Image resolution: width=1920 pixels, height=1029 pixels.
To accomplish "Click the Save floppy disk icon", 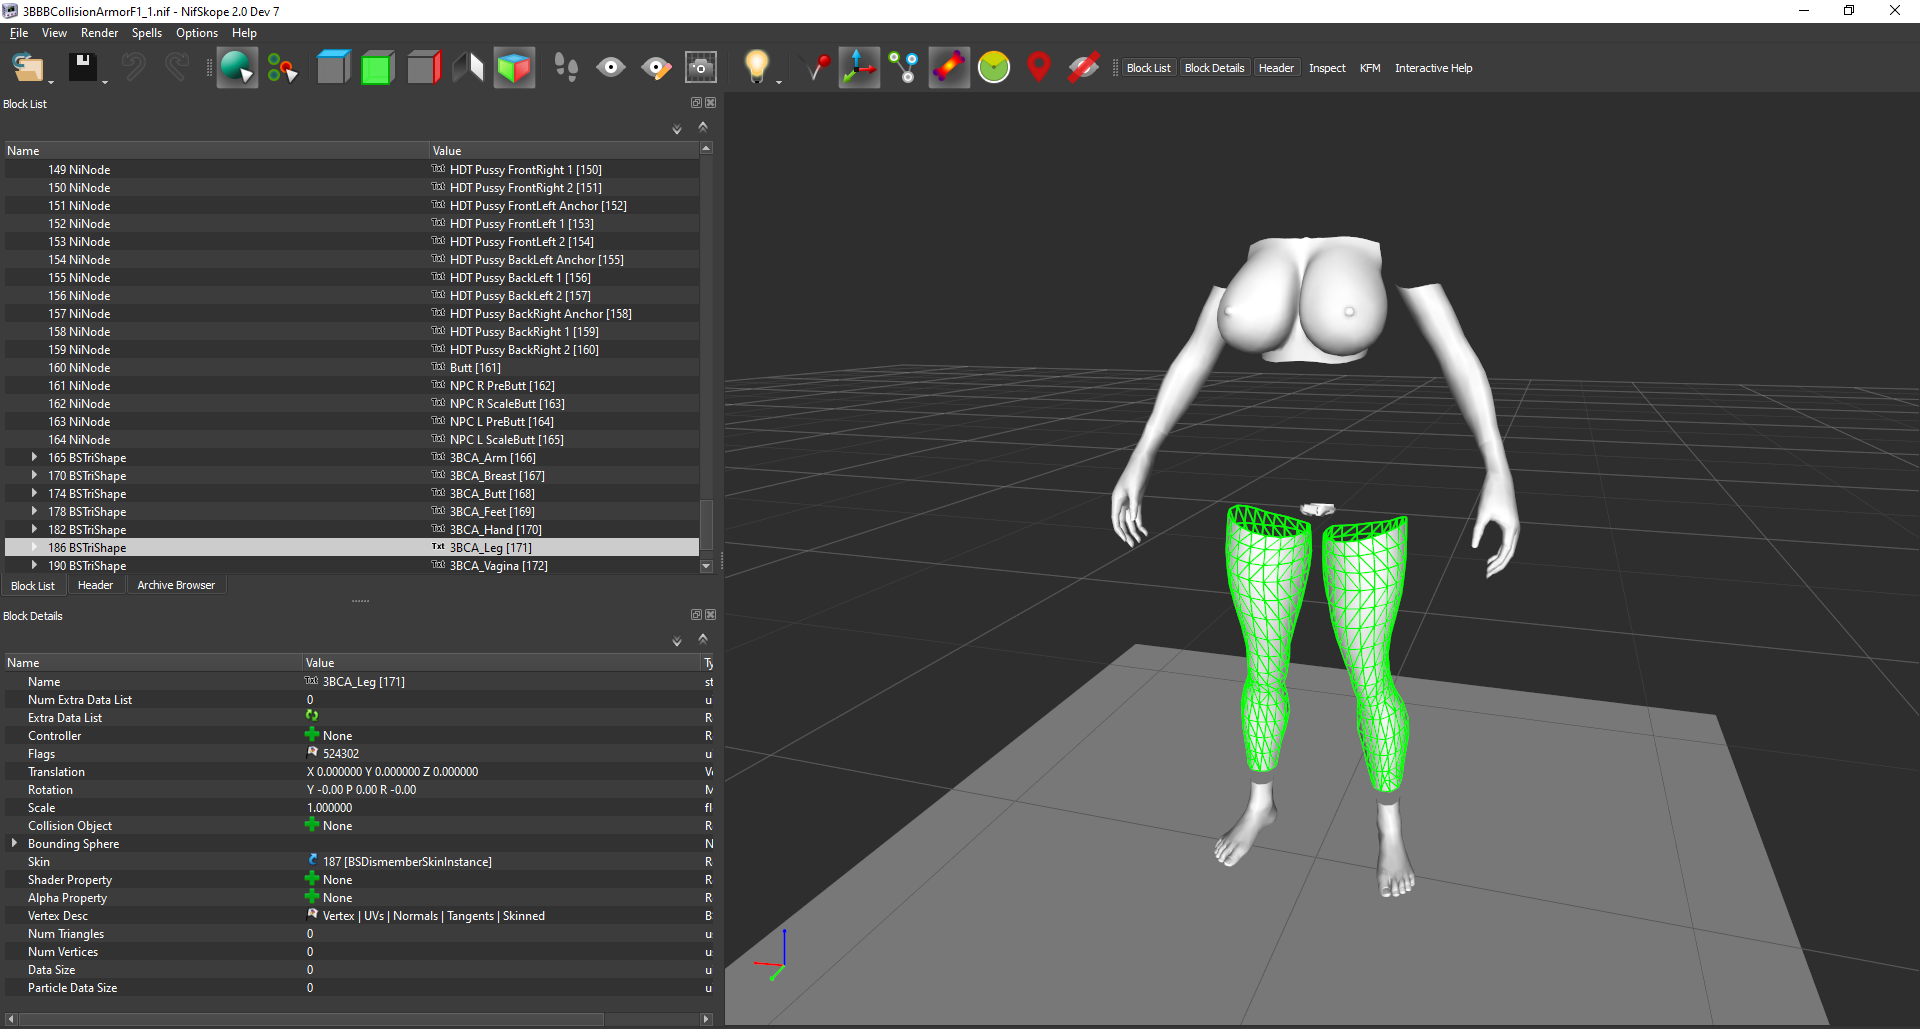I will [x=82, y=67].
